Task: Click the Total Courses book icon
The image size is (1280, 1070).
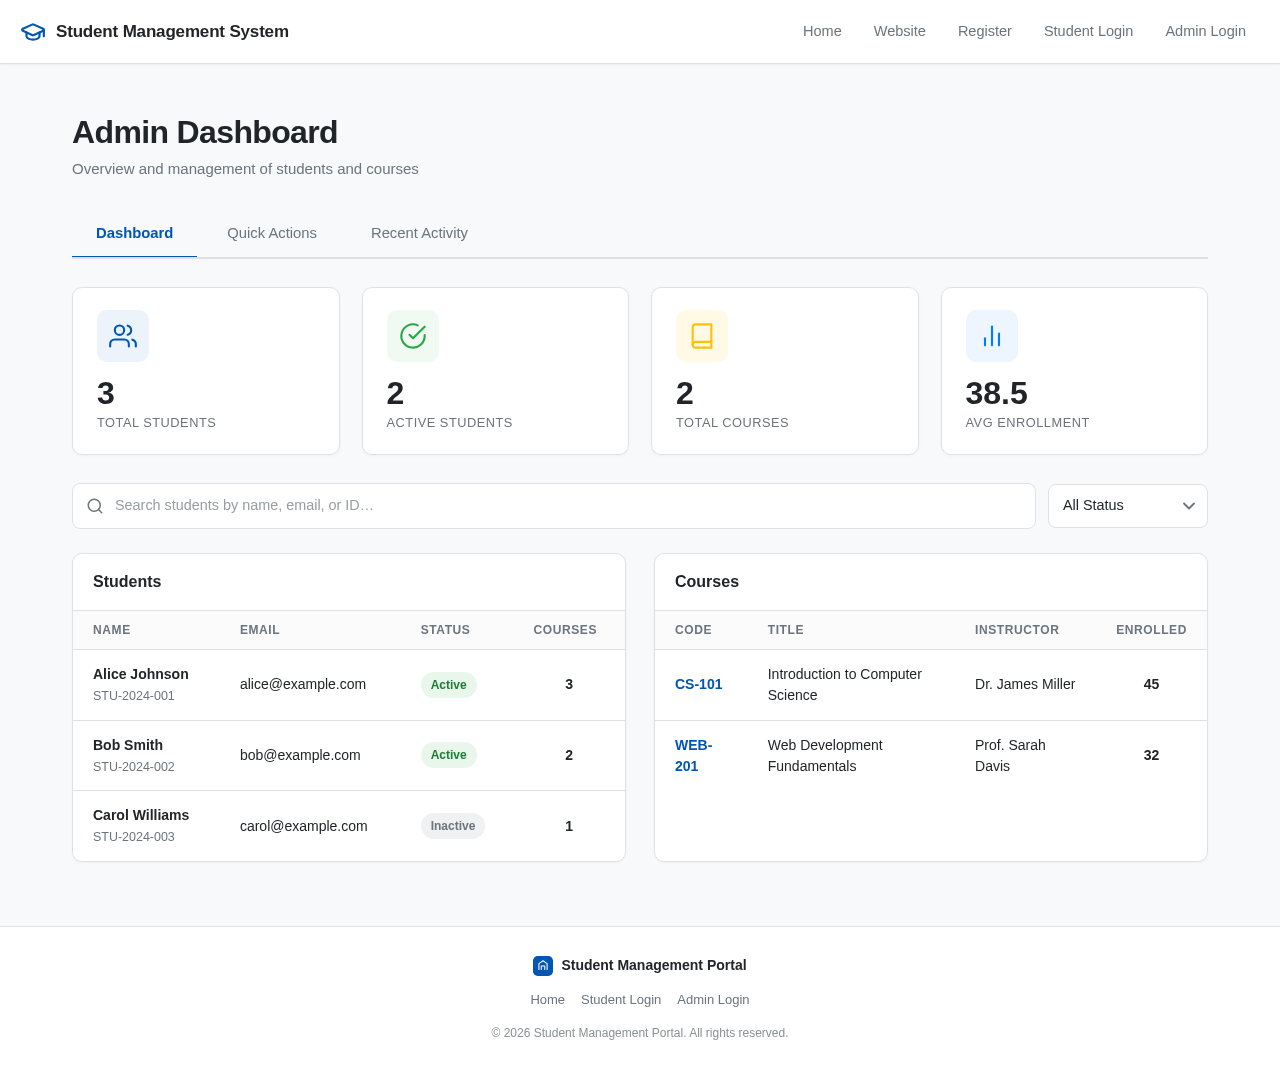Action: (702, 336)
